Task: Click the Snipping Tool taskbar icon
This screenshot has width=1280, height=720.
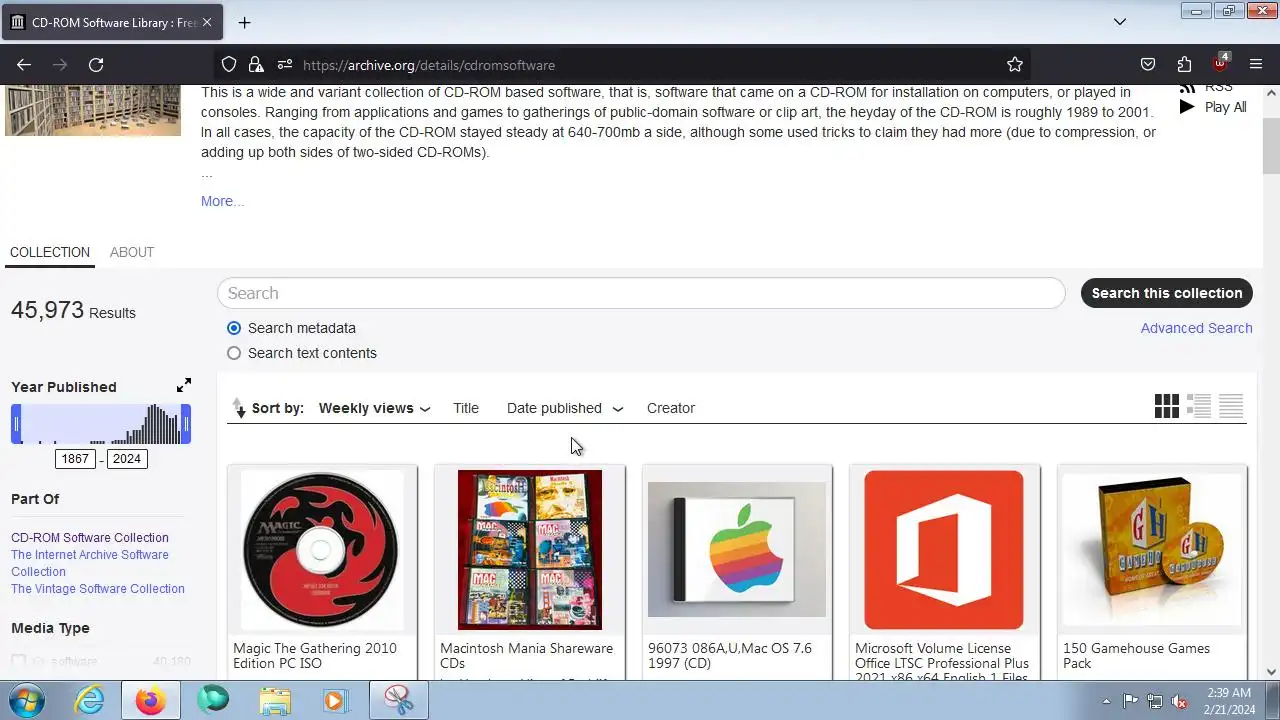Action: 399,700
